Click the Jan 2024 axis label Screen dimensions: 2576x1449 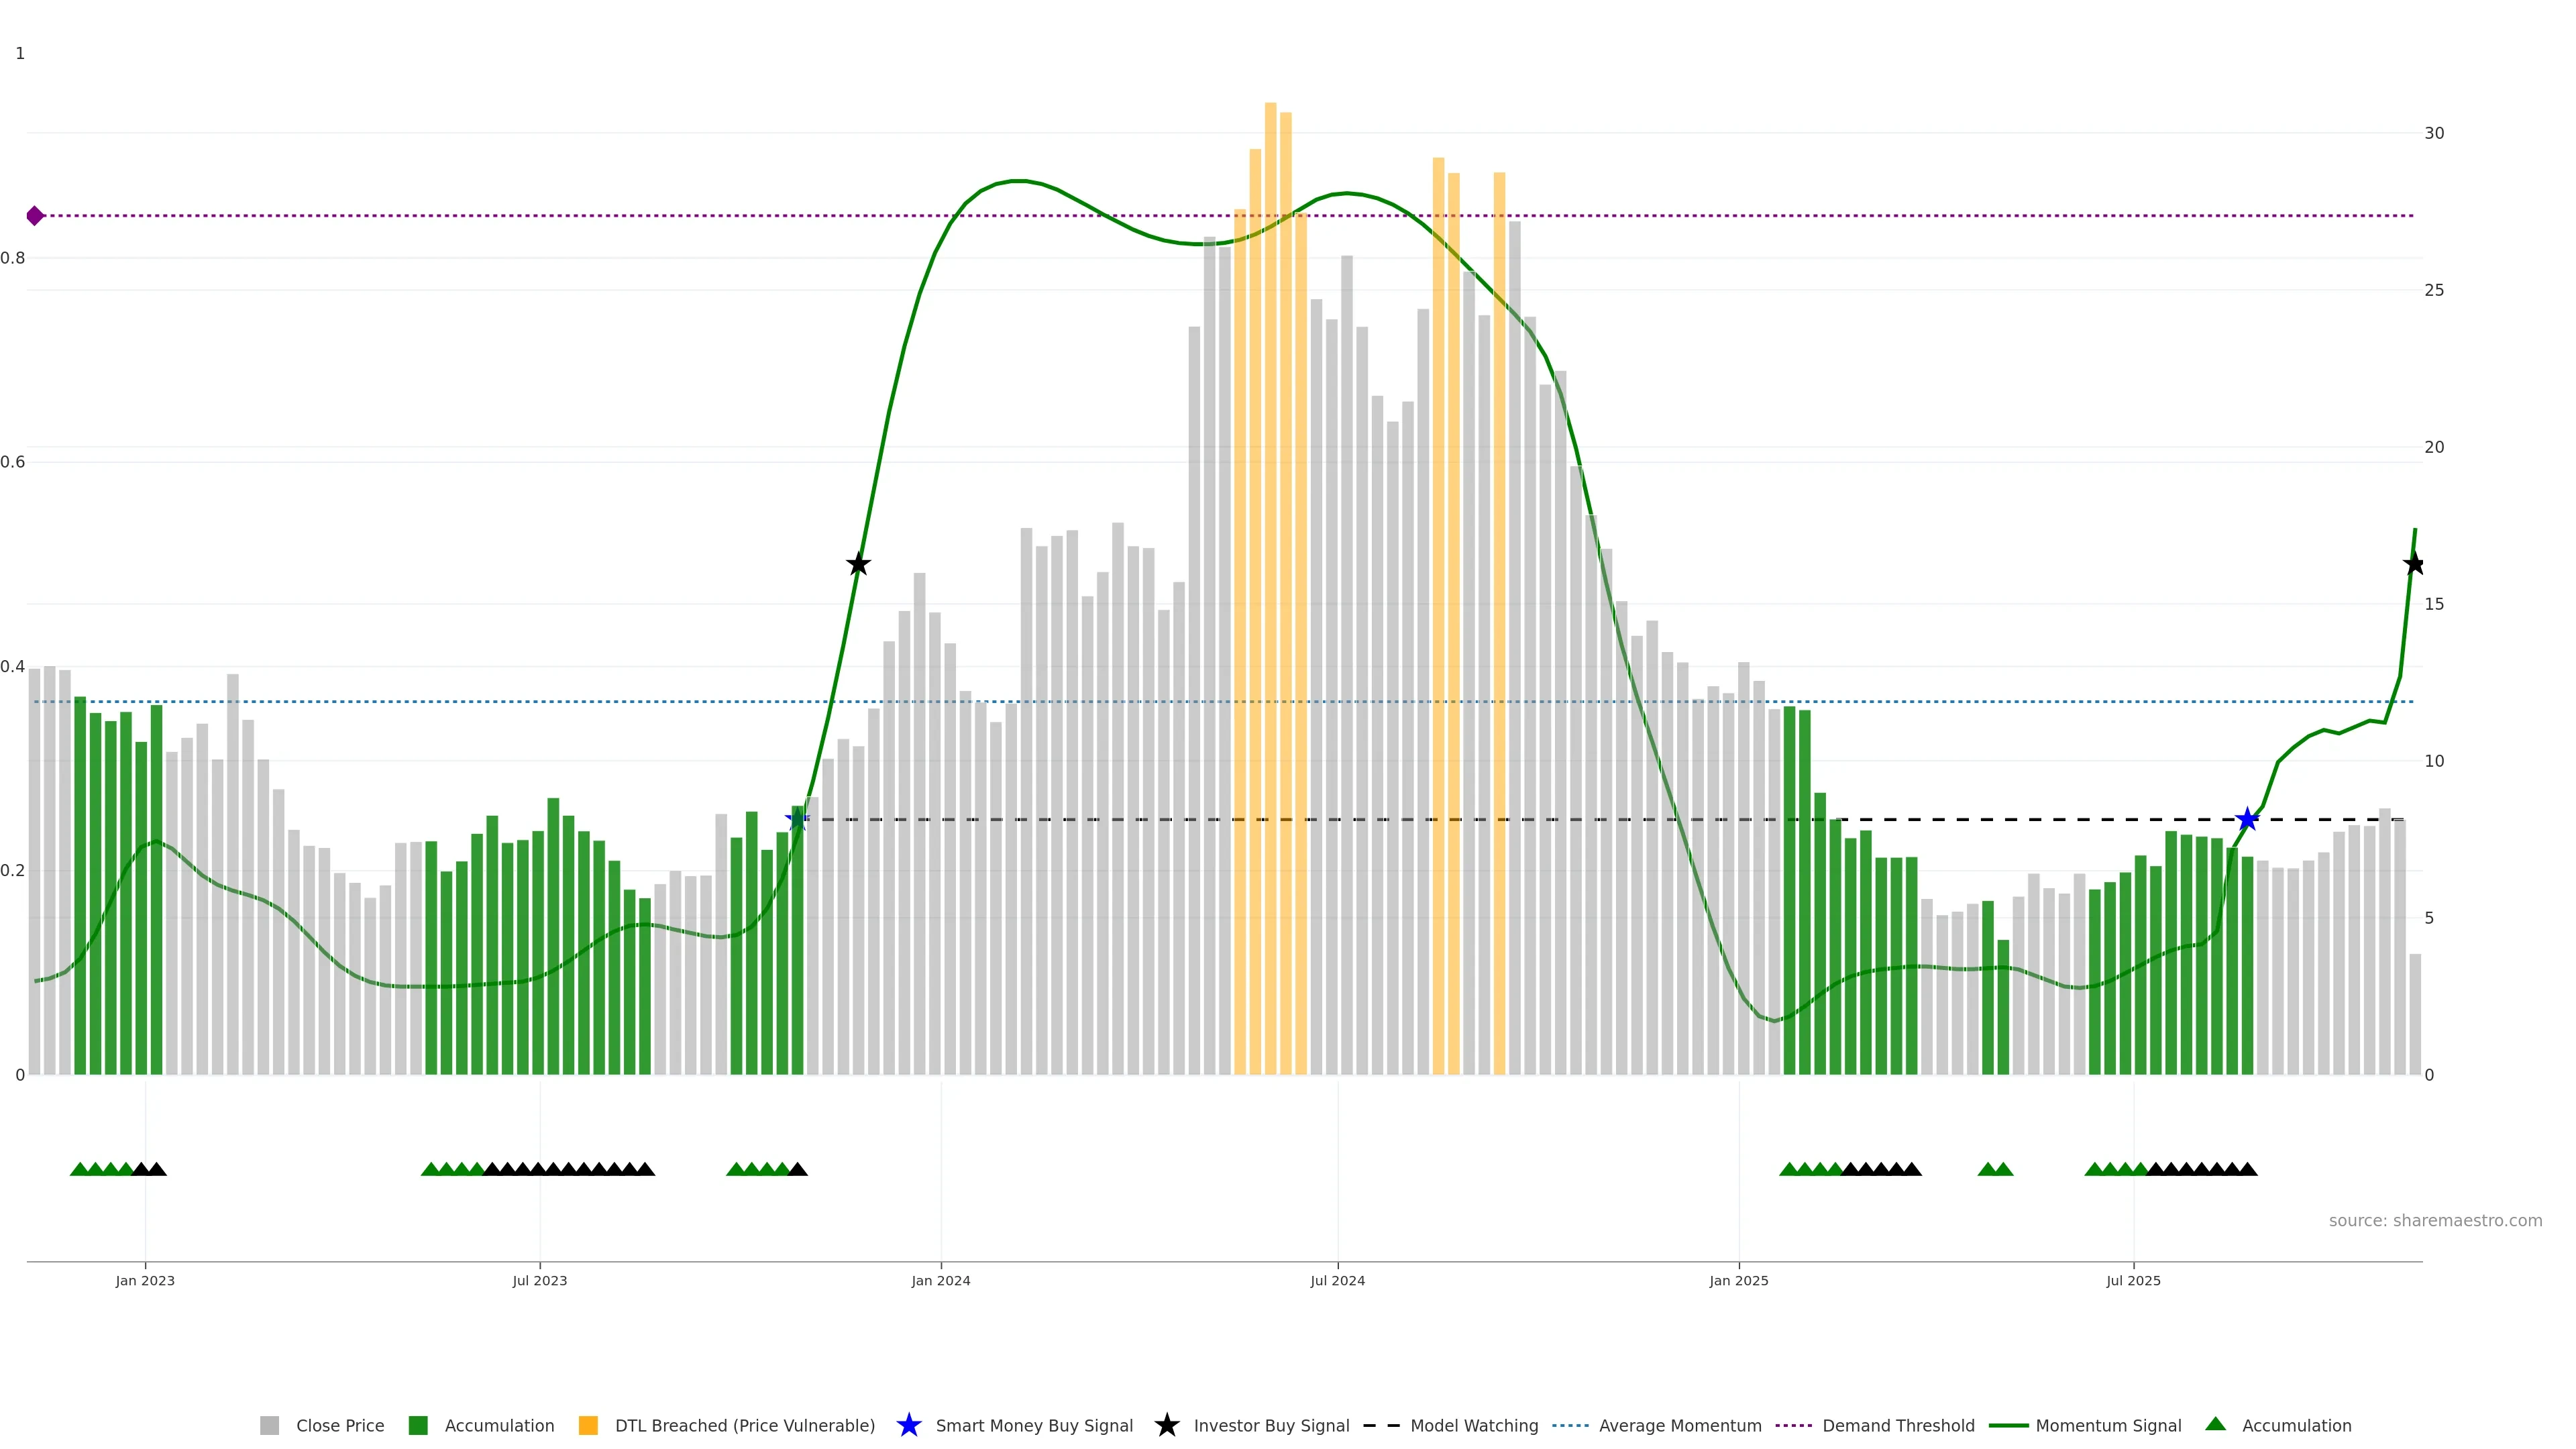(x=940, y=1281)
